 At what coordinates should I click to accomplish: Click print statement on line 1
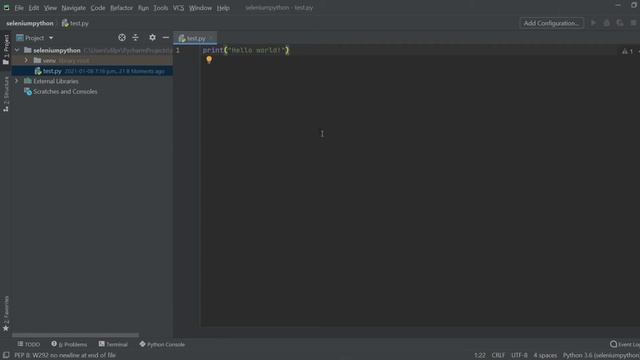246,50
